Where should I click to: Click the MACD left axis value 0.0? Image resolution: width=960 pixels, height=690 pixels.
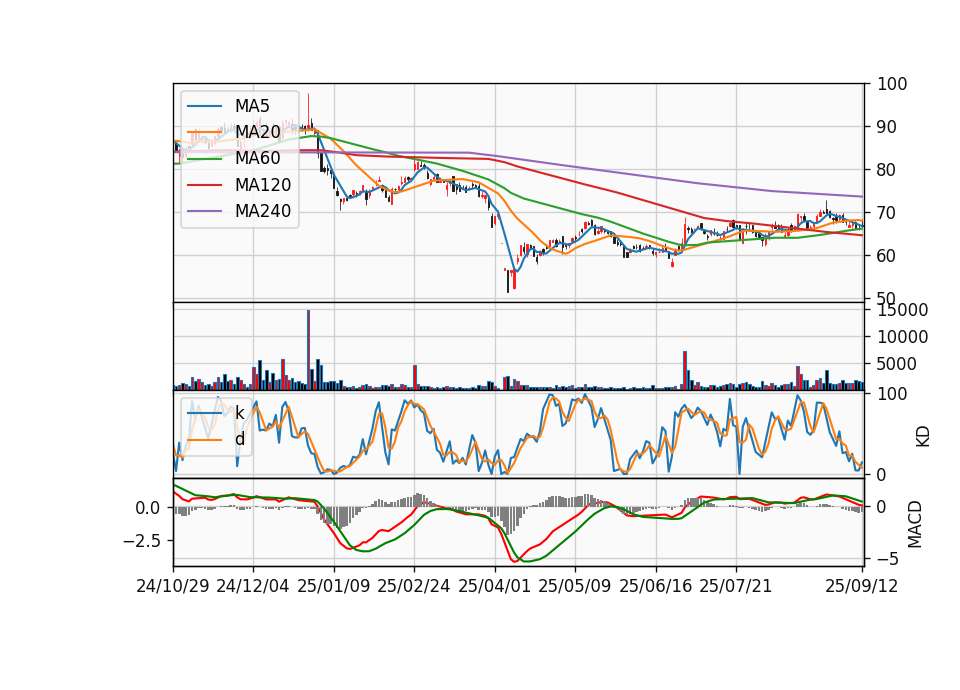click(148, 508)
